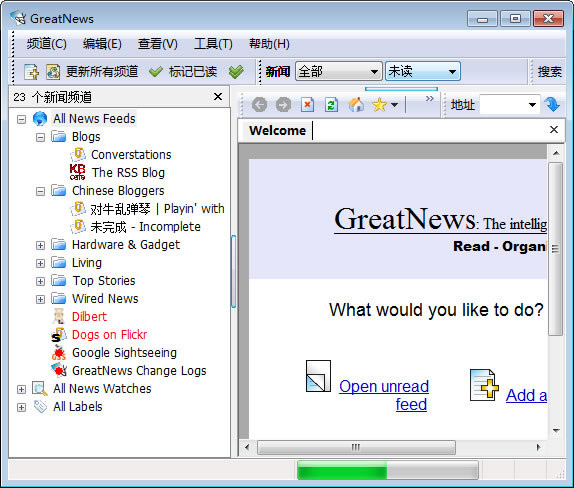Click the double green checkmark icon
This screenshot has height=488, width=574.
(x=236, y=72)
